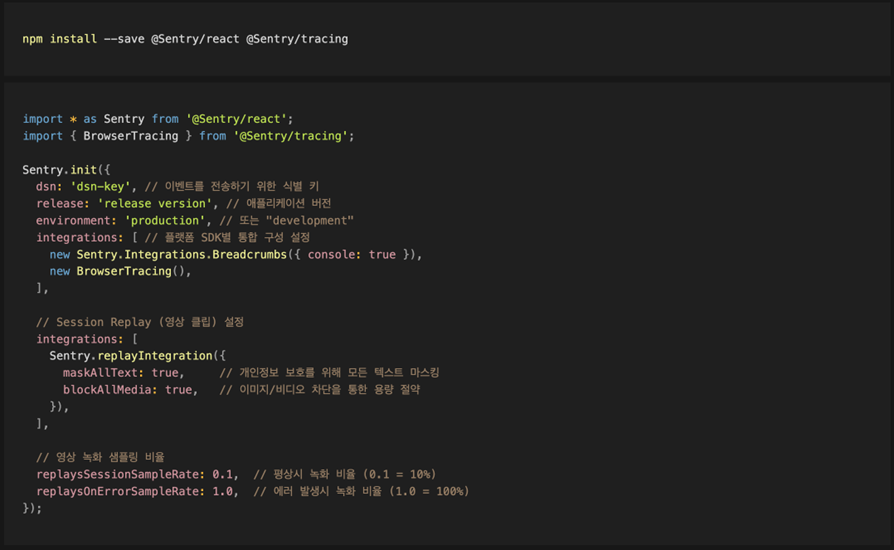Click 'replaysSessionSampleRate: 0.1,' text
This screenshot has height=550, width=894.
pos(137,474)
